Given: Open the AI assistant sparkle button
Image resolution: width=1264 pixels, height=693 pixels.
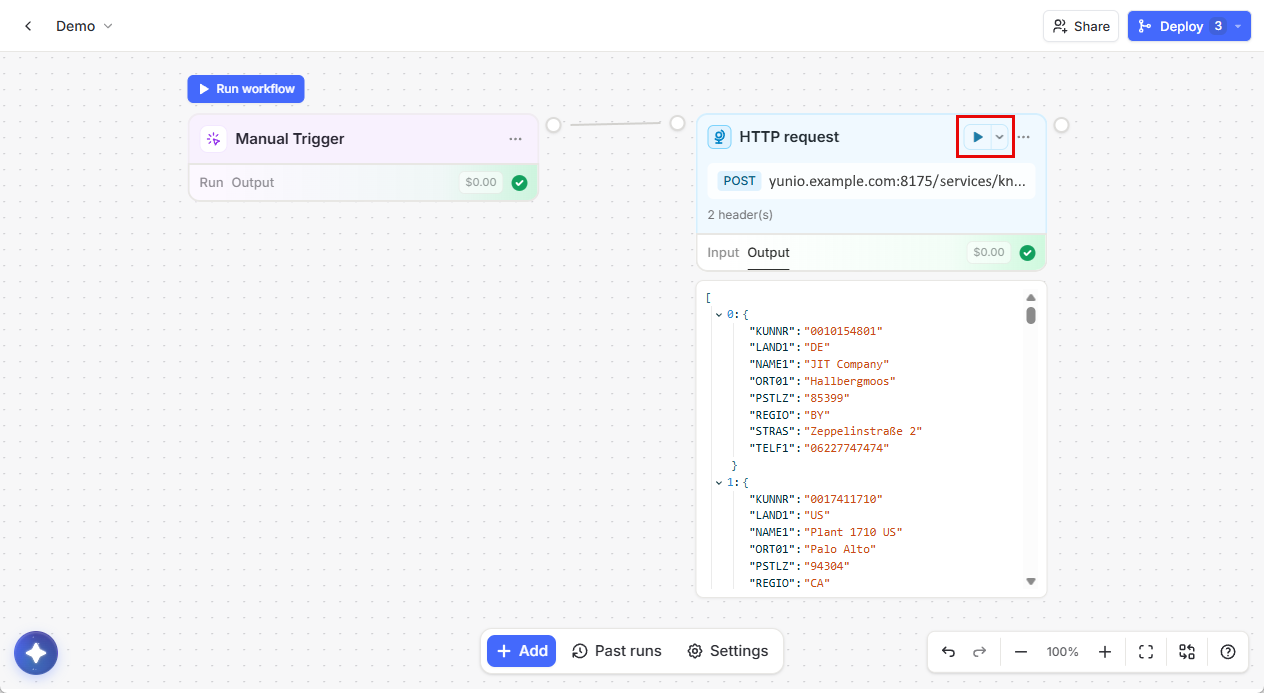Looking at the screenshot, I should (36, 654).
